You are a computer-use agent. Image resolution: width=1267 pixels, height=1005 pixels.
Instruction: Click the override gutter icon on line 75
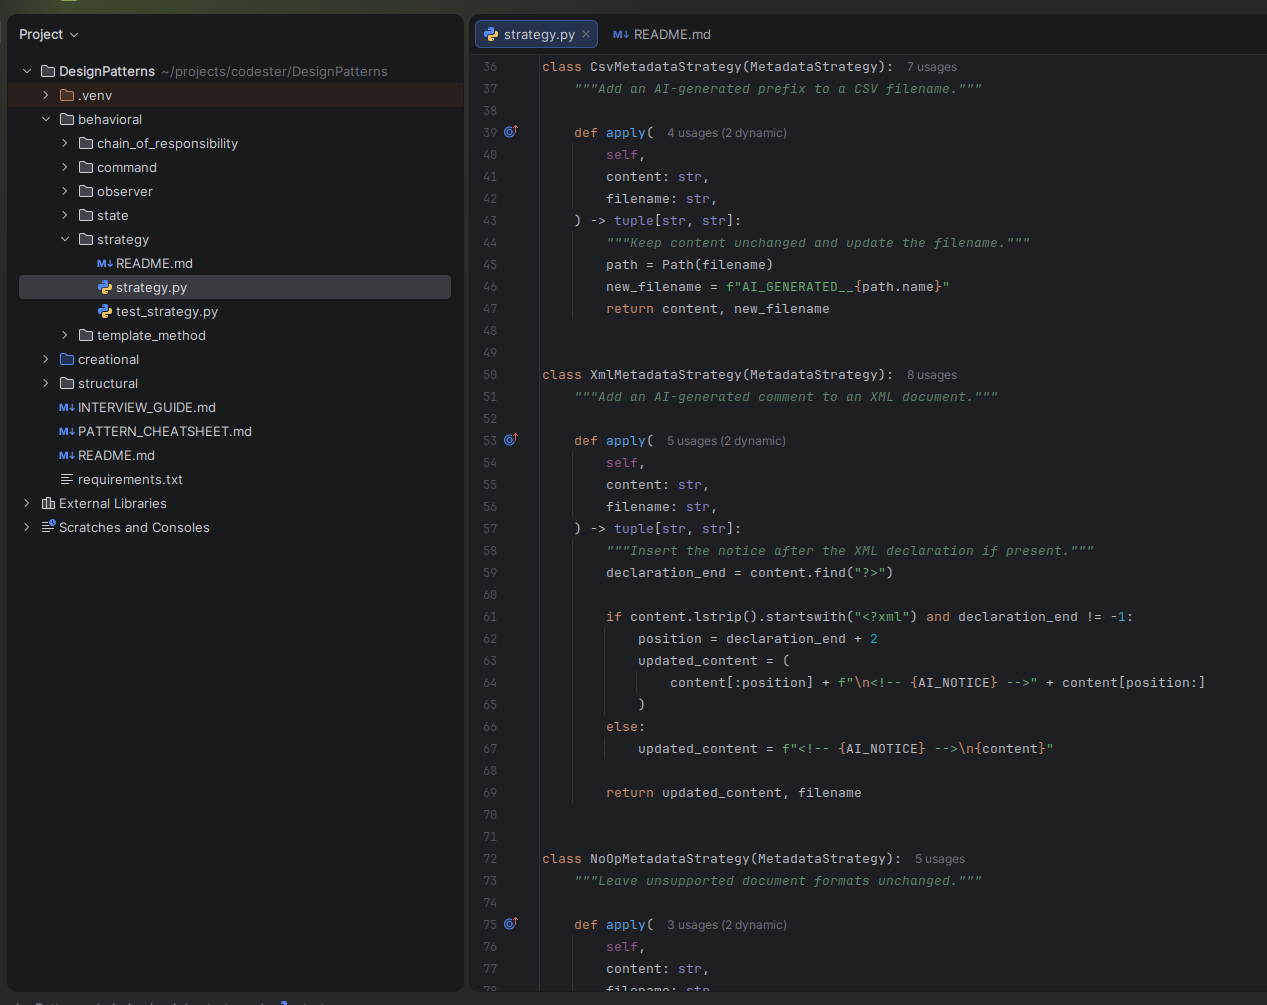click(510, 924)
